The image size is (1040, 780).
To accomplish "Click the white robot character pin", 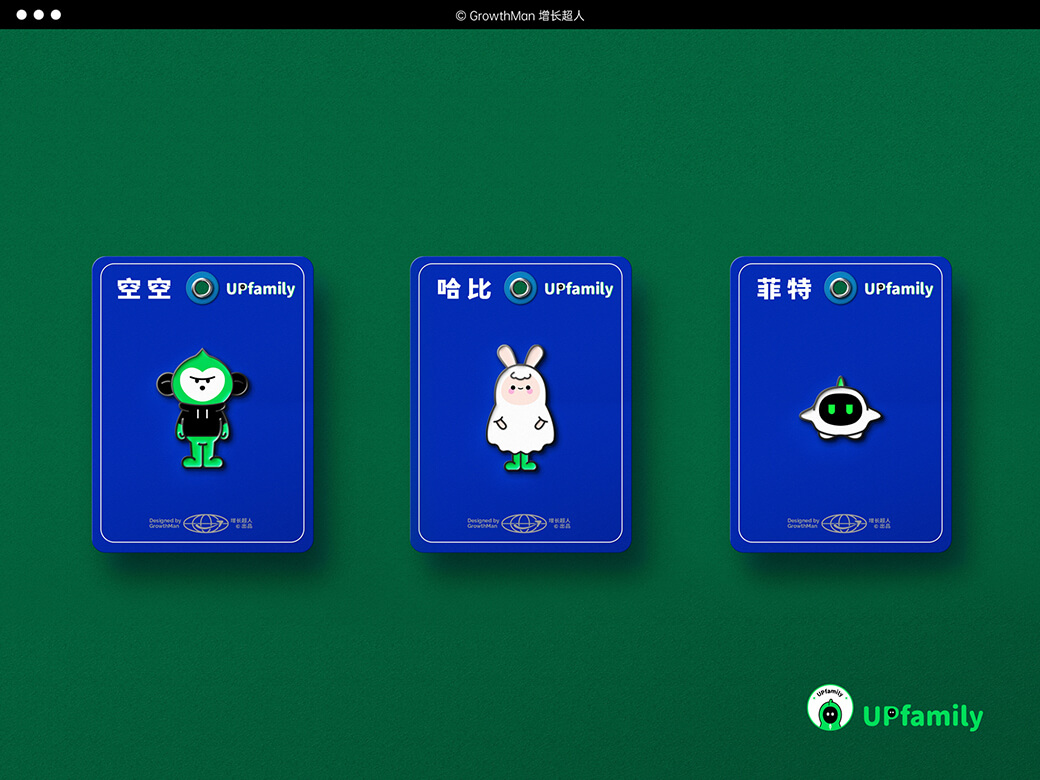I will tap(840, 408).
